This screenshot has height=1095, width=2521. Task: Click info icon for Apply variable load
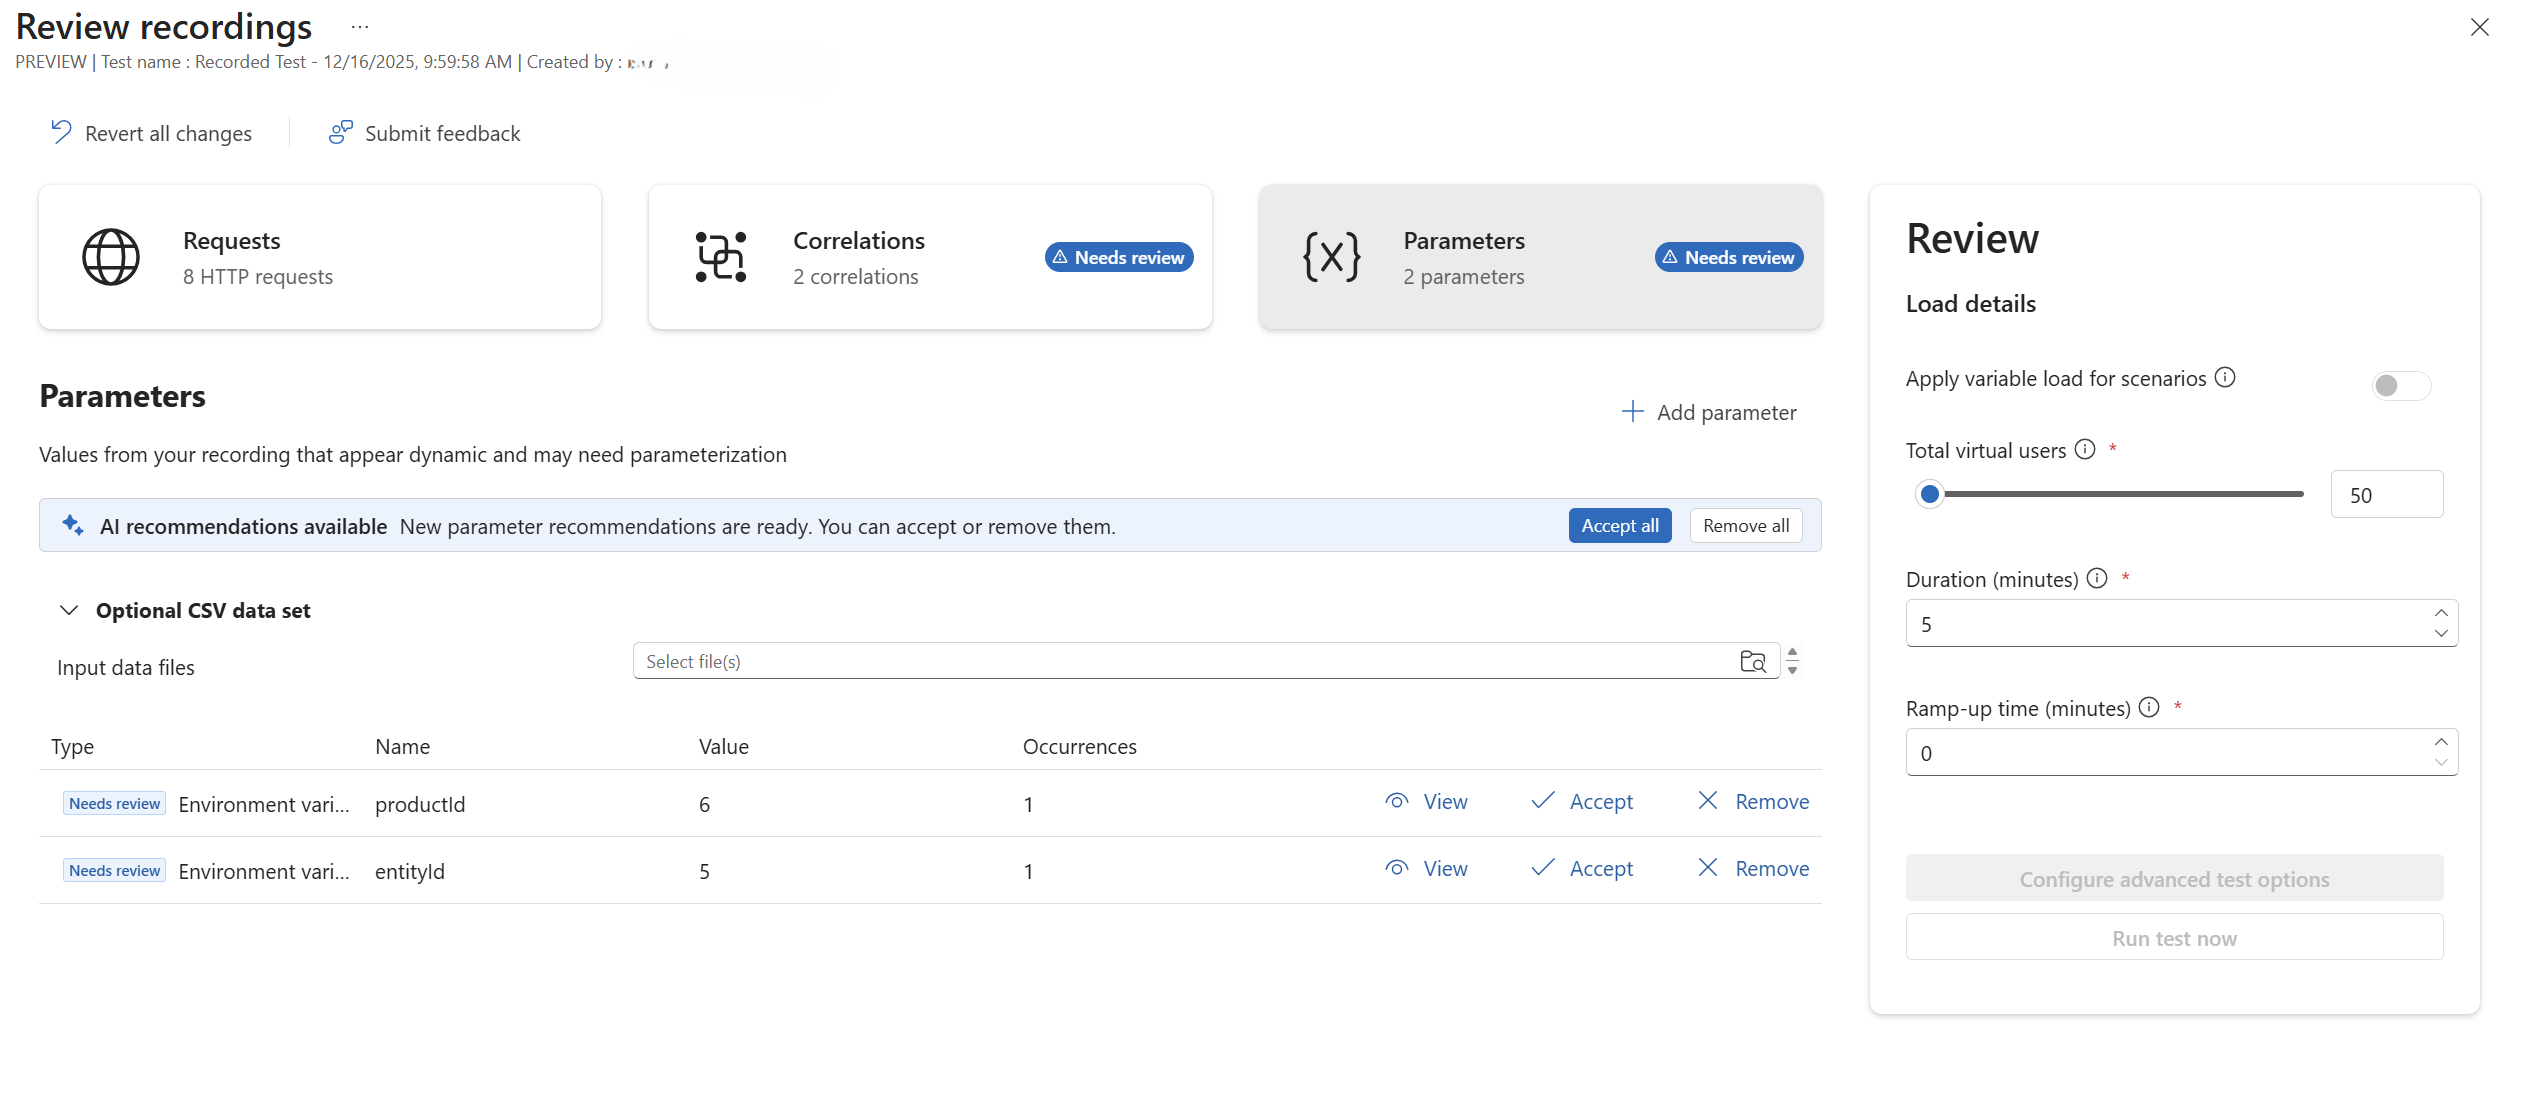pos(2225,377)
